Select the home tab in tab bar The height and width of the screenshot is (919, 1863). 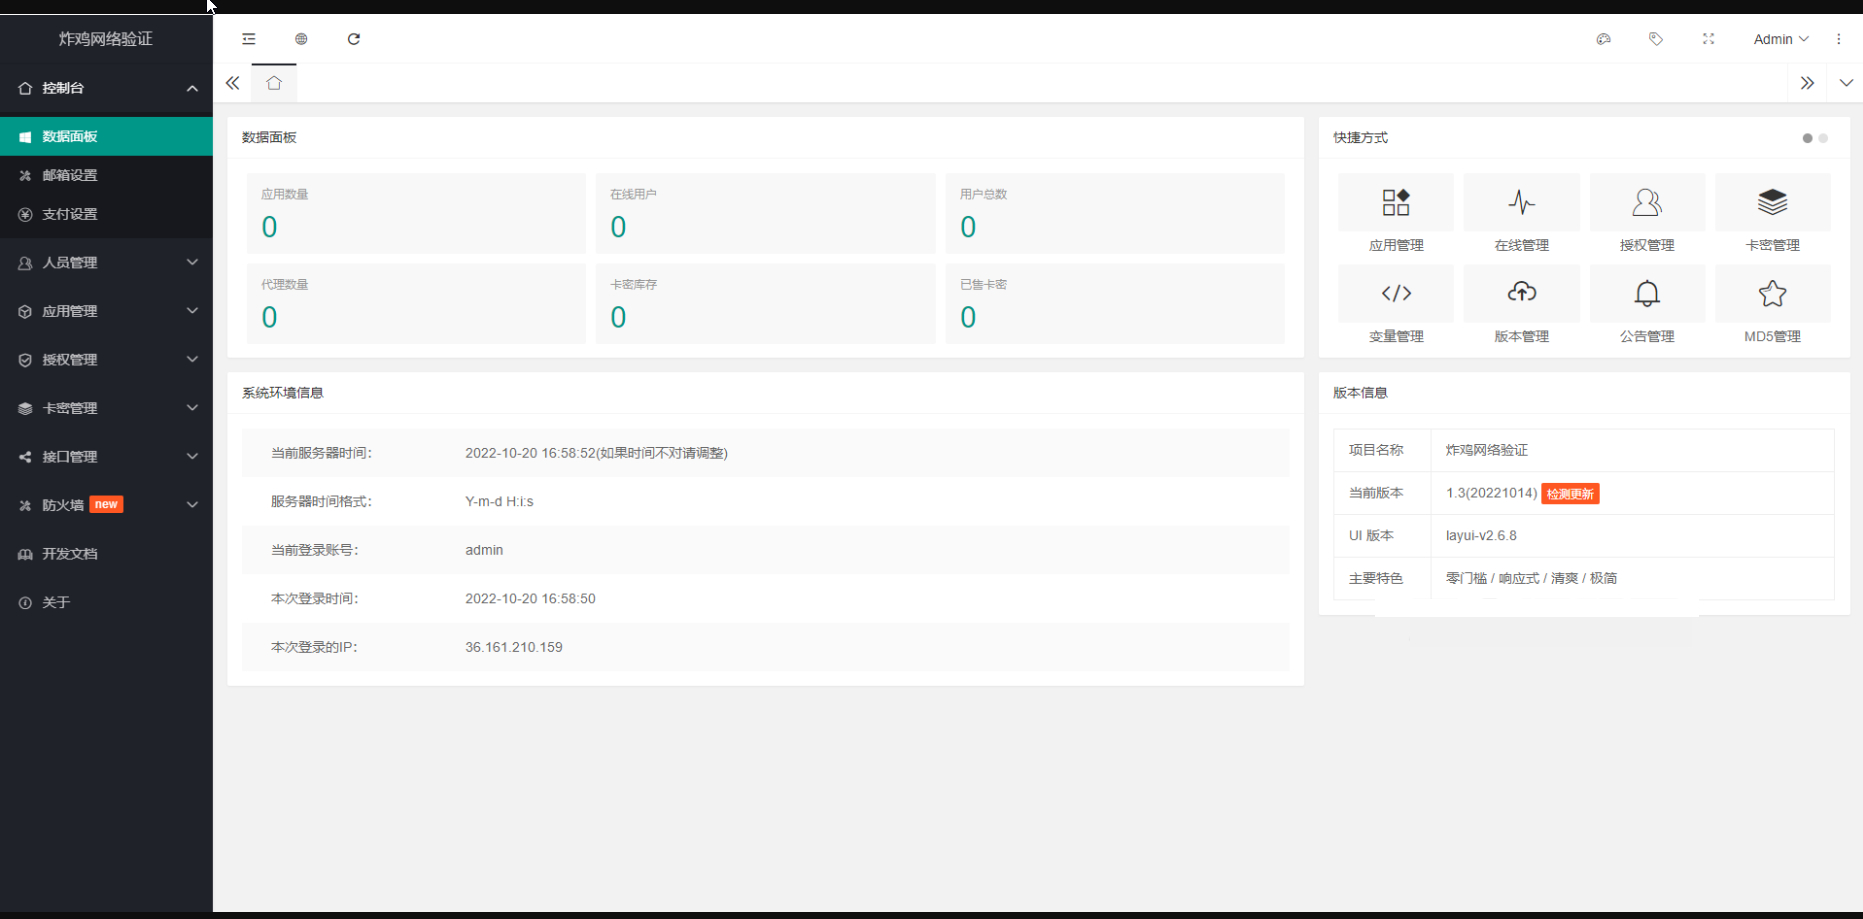tap(274, 83)
